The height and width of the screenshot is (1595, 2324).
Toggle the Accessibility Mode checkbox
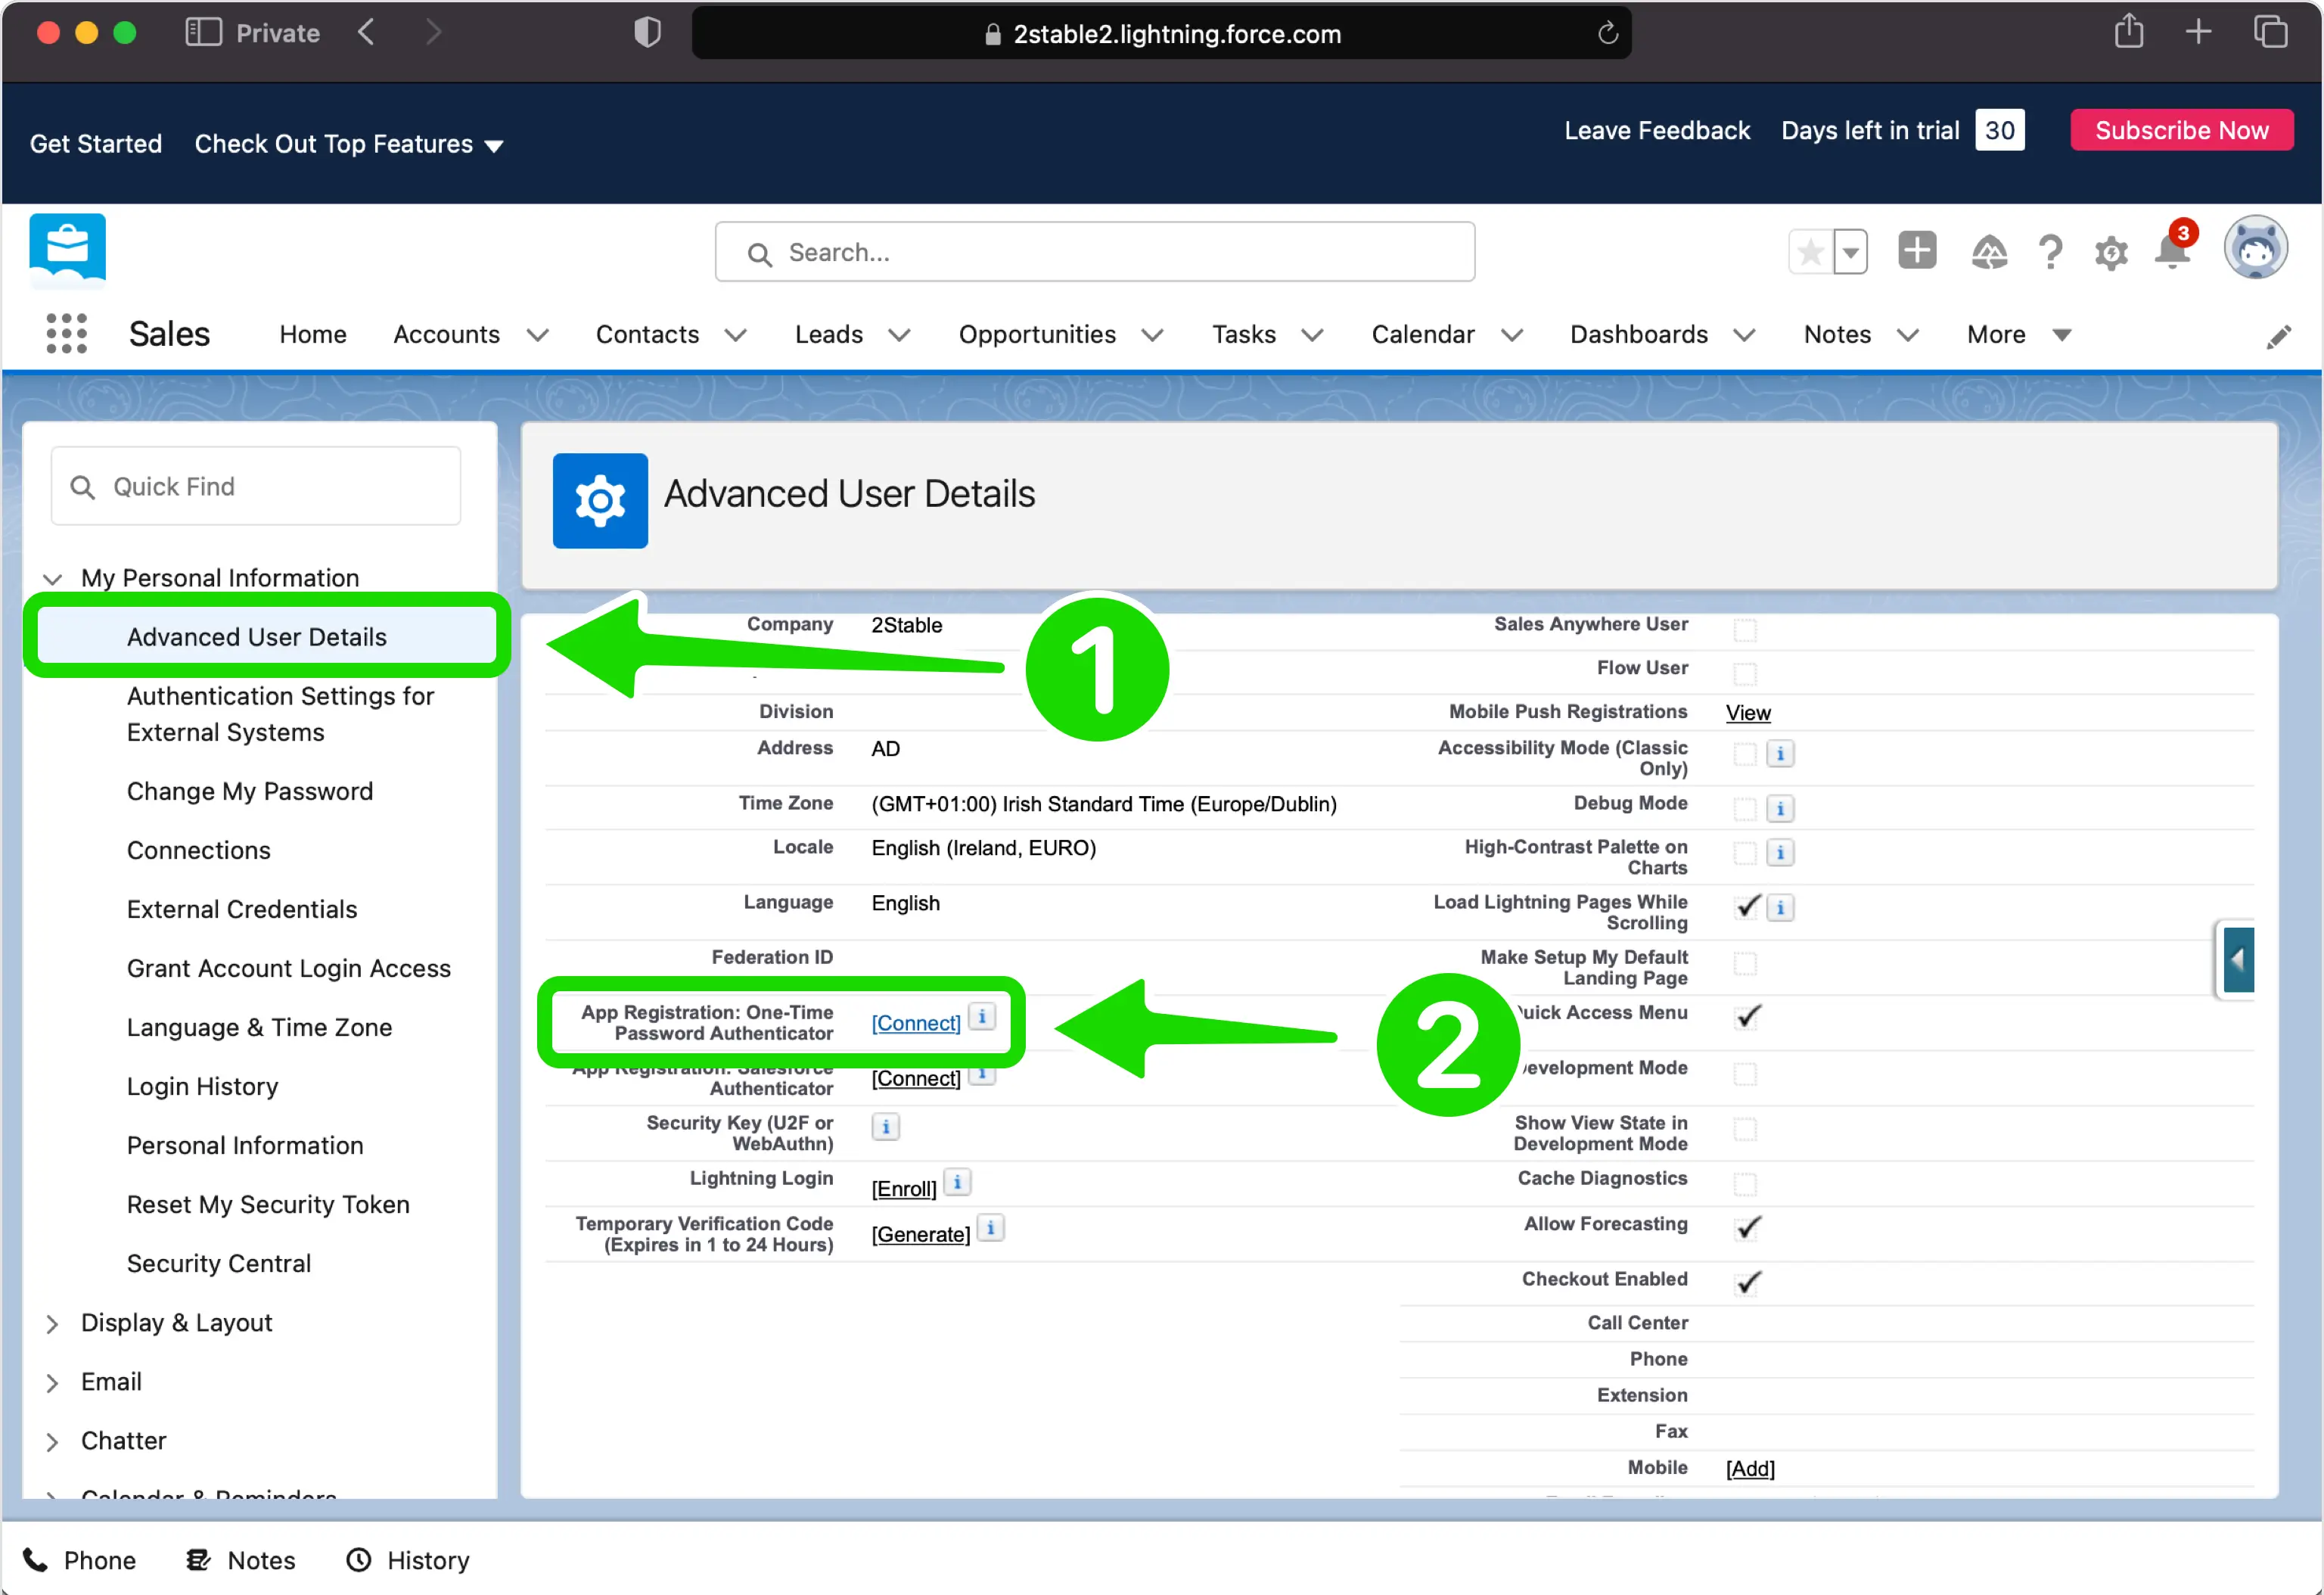click(1745, 754)
